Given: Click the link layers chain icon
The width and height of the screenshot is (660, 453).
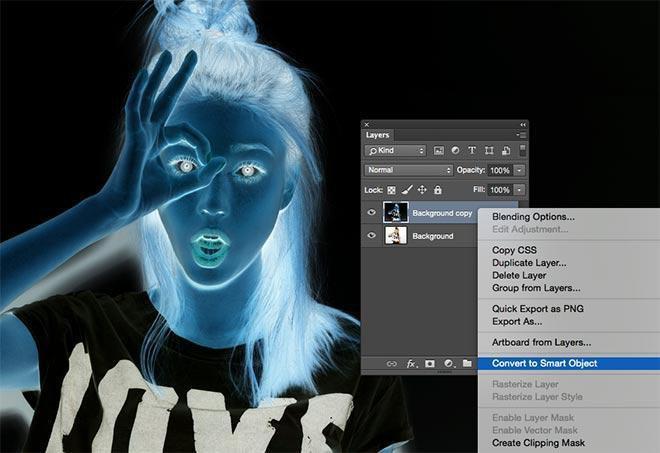Looking at the screenshot, I should tap(391, 363).
